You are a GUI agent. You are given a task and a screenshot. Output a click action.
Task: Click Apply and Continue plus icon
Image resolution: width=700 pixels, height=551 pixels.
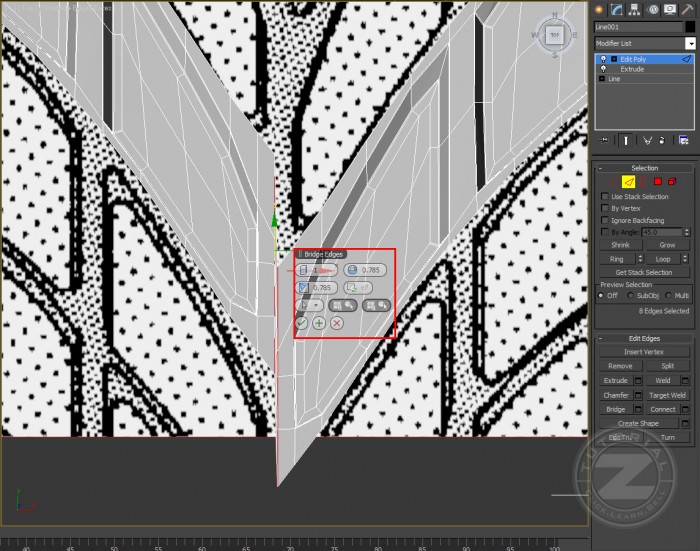319,323
